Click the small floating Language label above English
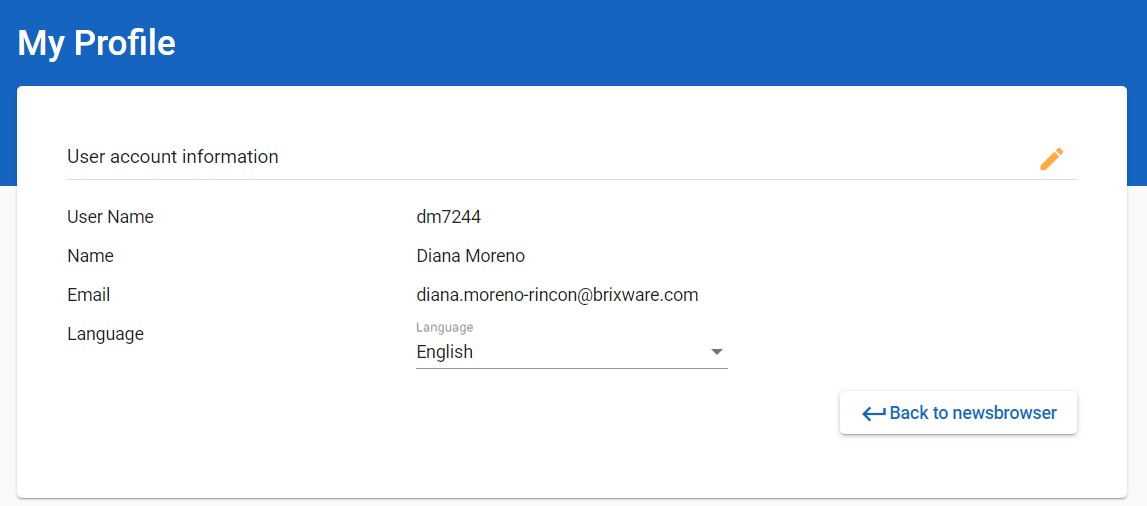 [x=444, y=327]
